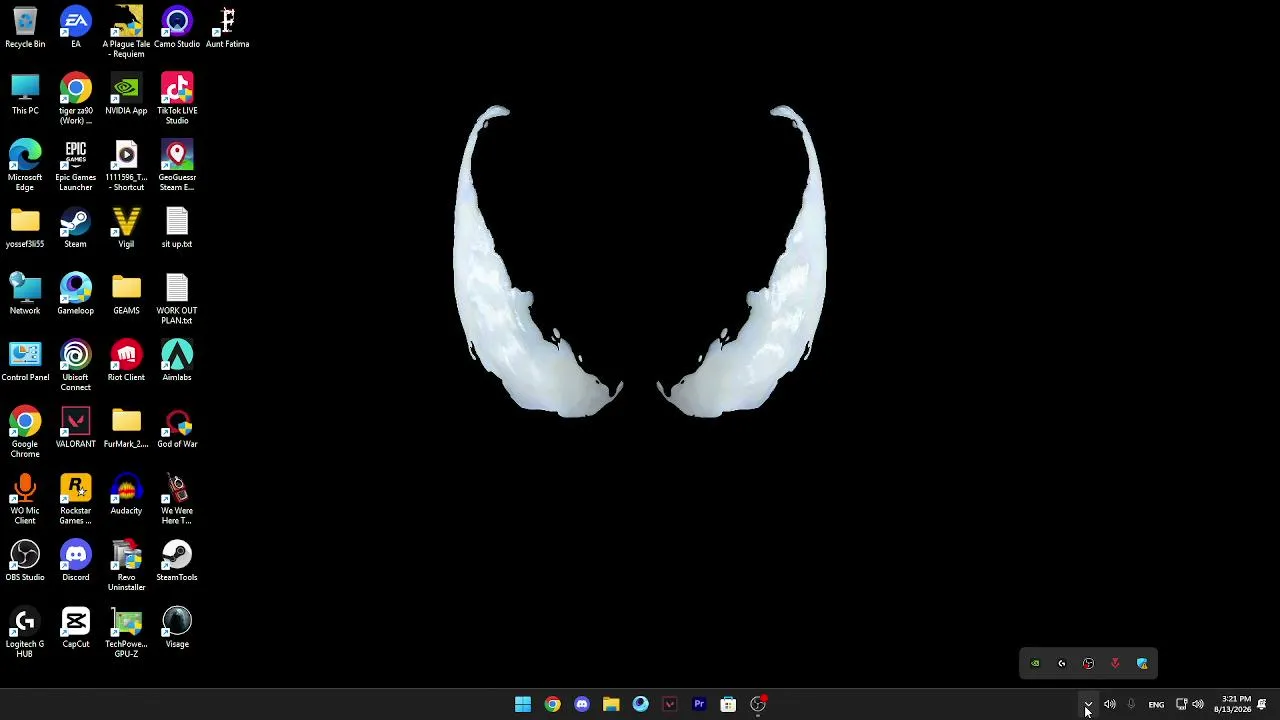Switch the ENG input language indicator
Viewport: 1280px width, 720px height.
1156,705
